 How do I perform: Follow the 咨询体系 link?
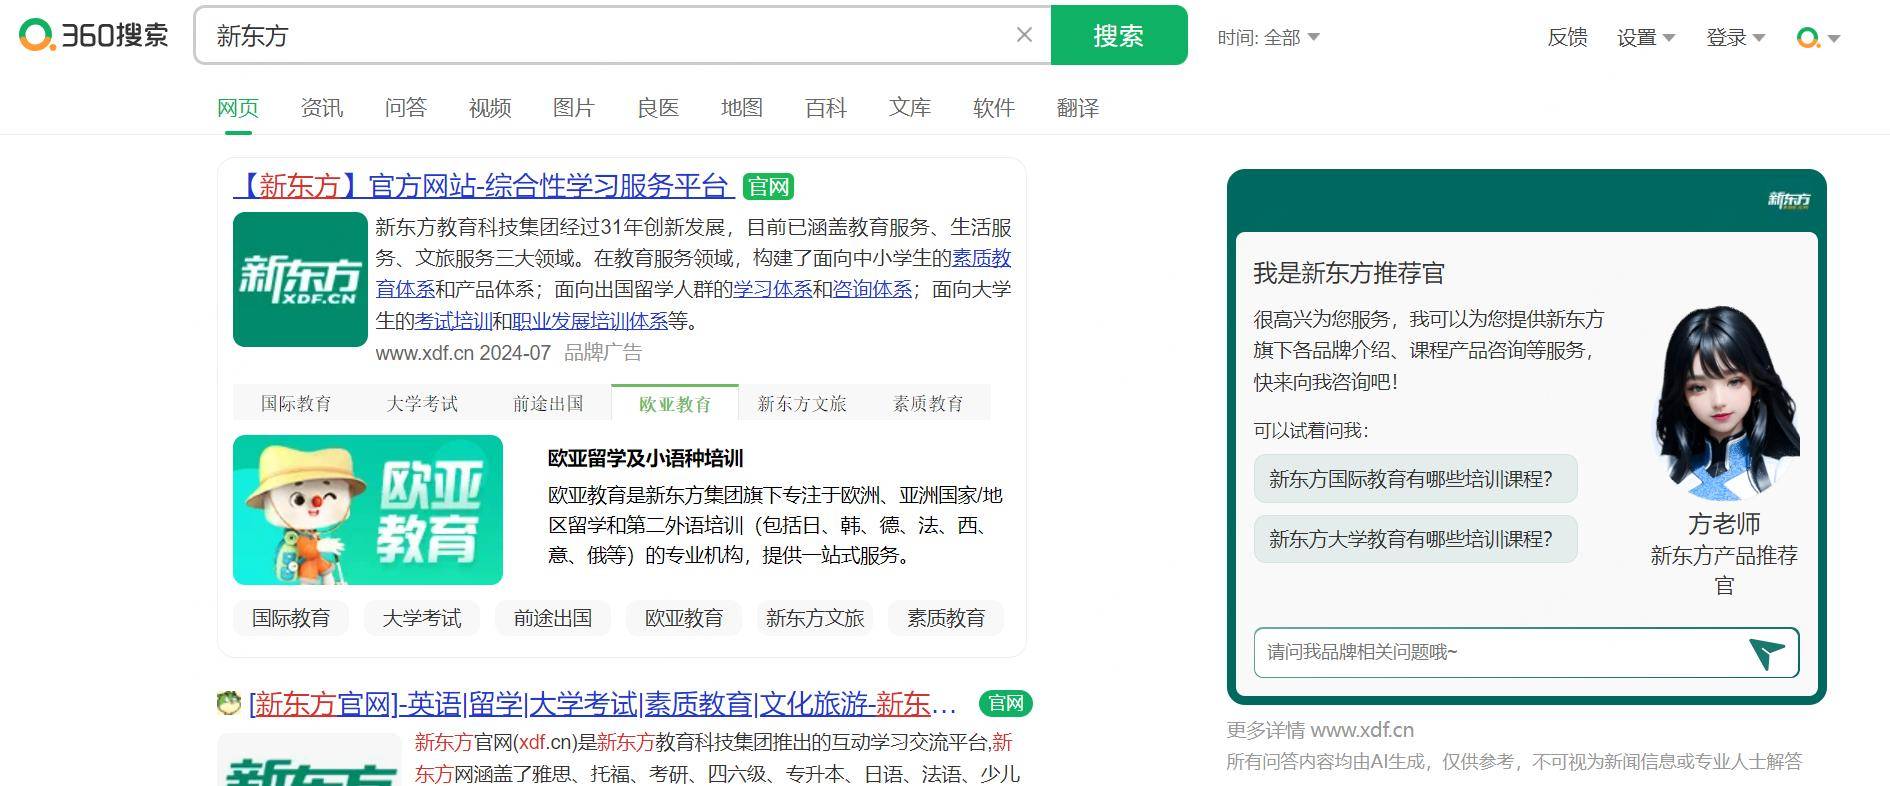point(872,290)
